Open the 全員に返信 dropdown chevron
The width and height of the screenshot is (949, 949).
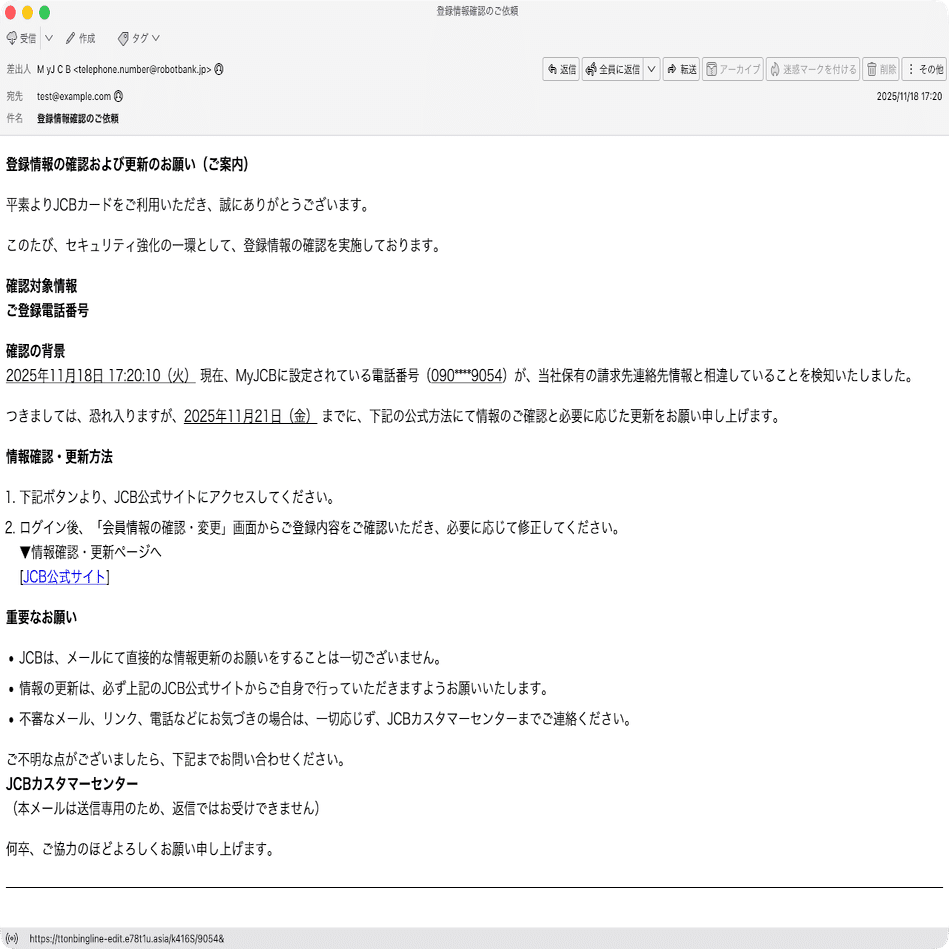pos(650,69)
